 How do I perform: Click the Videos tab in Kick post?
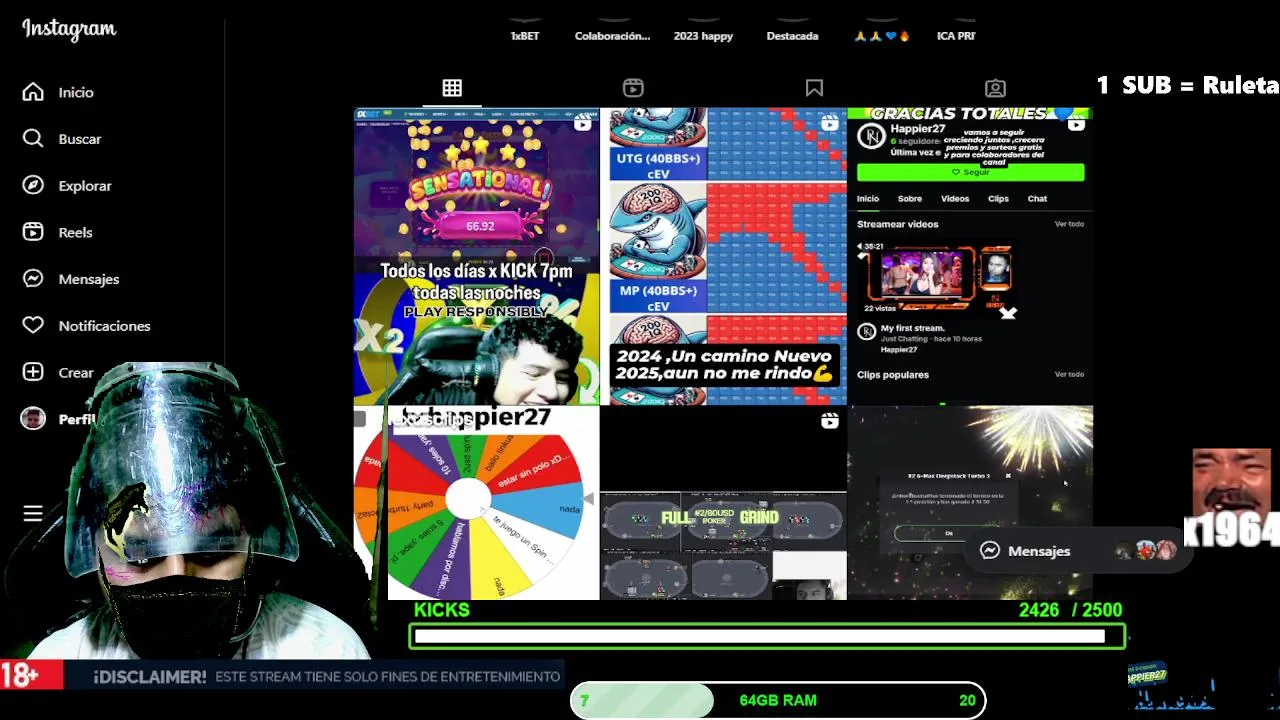tap(955, 198)
